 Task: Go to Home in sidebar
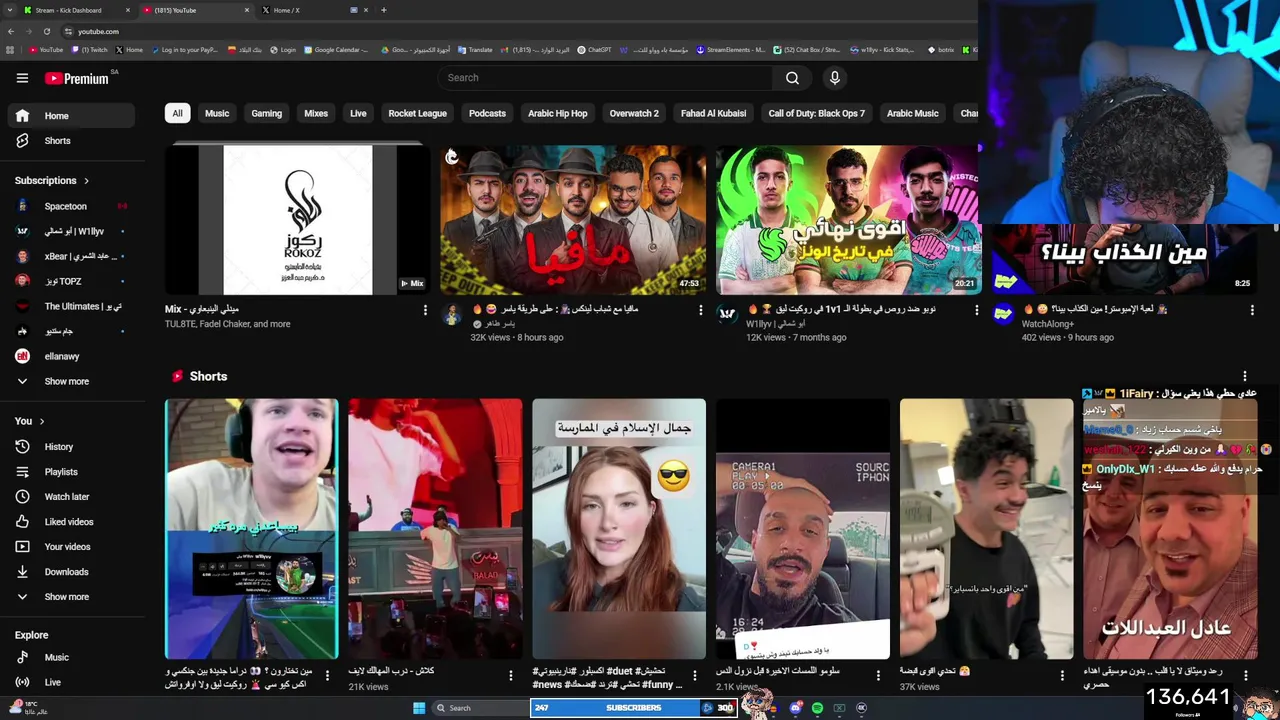pyautogui.click(x=70, y=116)
